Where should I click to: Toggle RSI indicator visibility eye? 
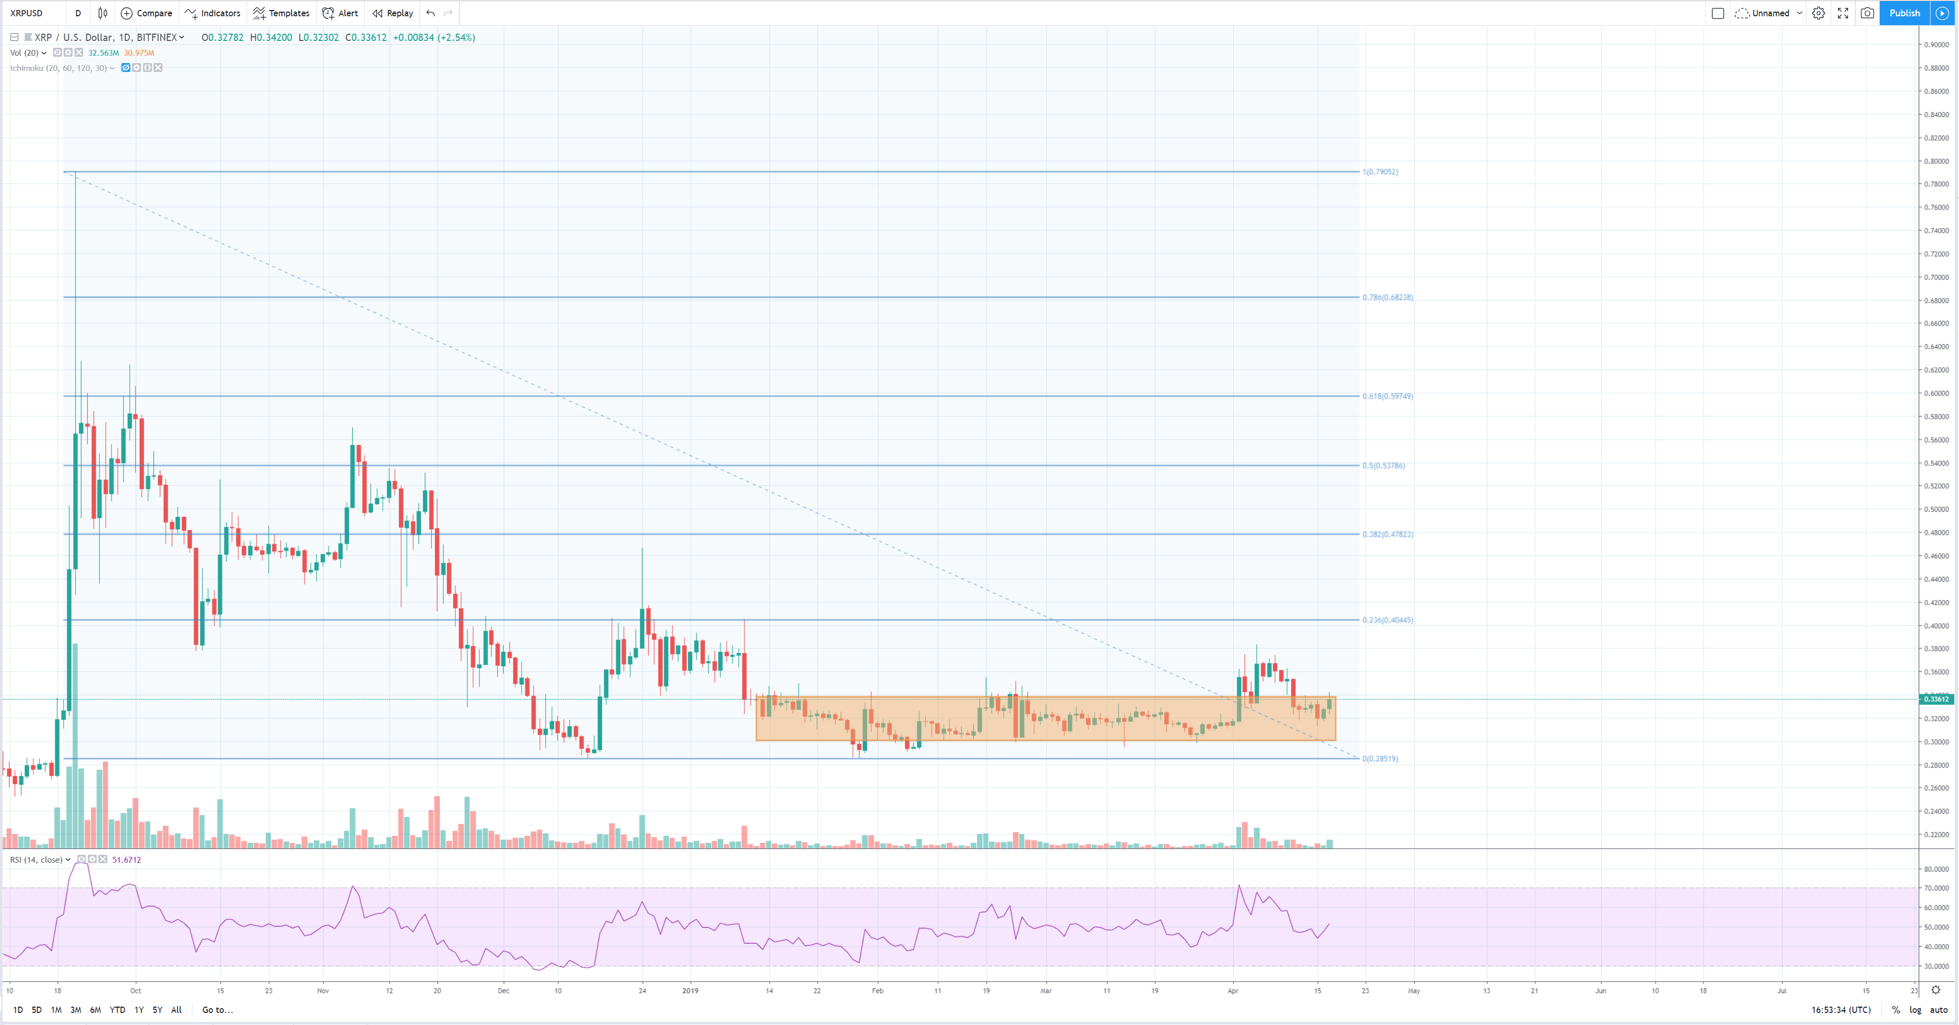(x=81, y=860)
